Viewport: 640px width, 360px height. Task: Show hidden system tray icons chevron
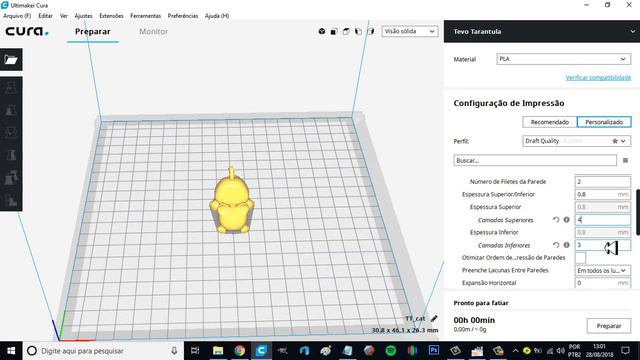(x=516, y=351)
